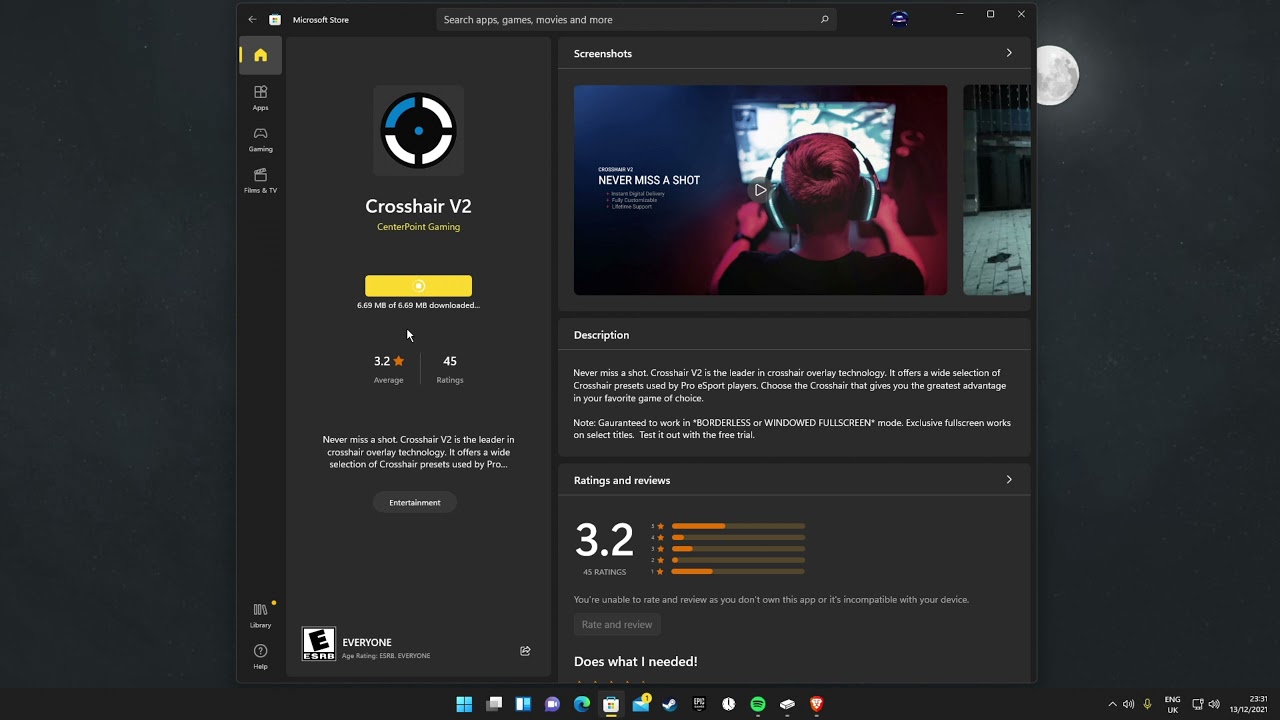Open Help in the sidebar

(260, 656)
